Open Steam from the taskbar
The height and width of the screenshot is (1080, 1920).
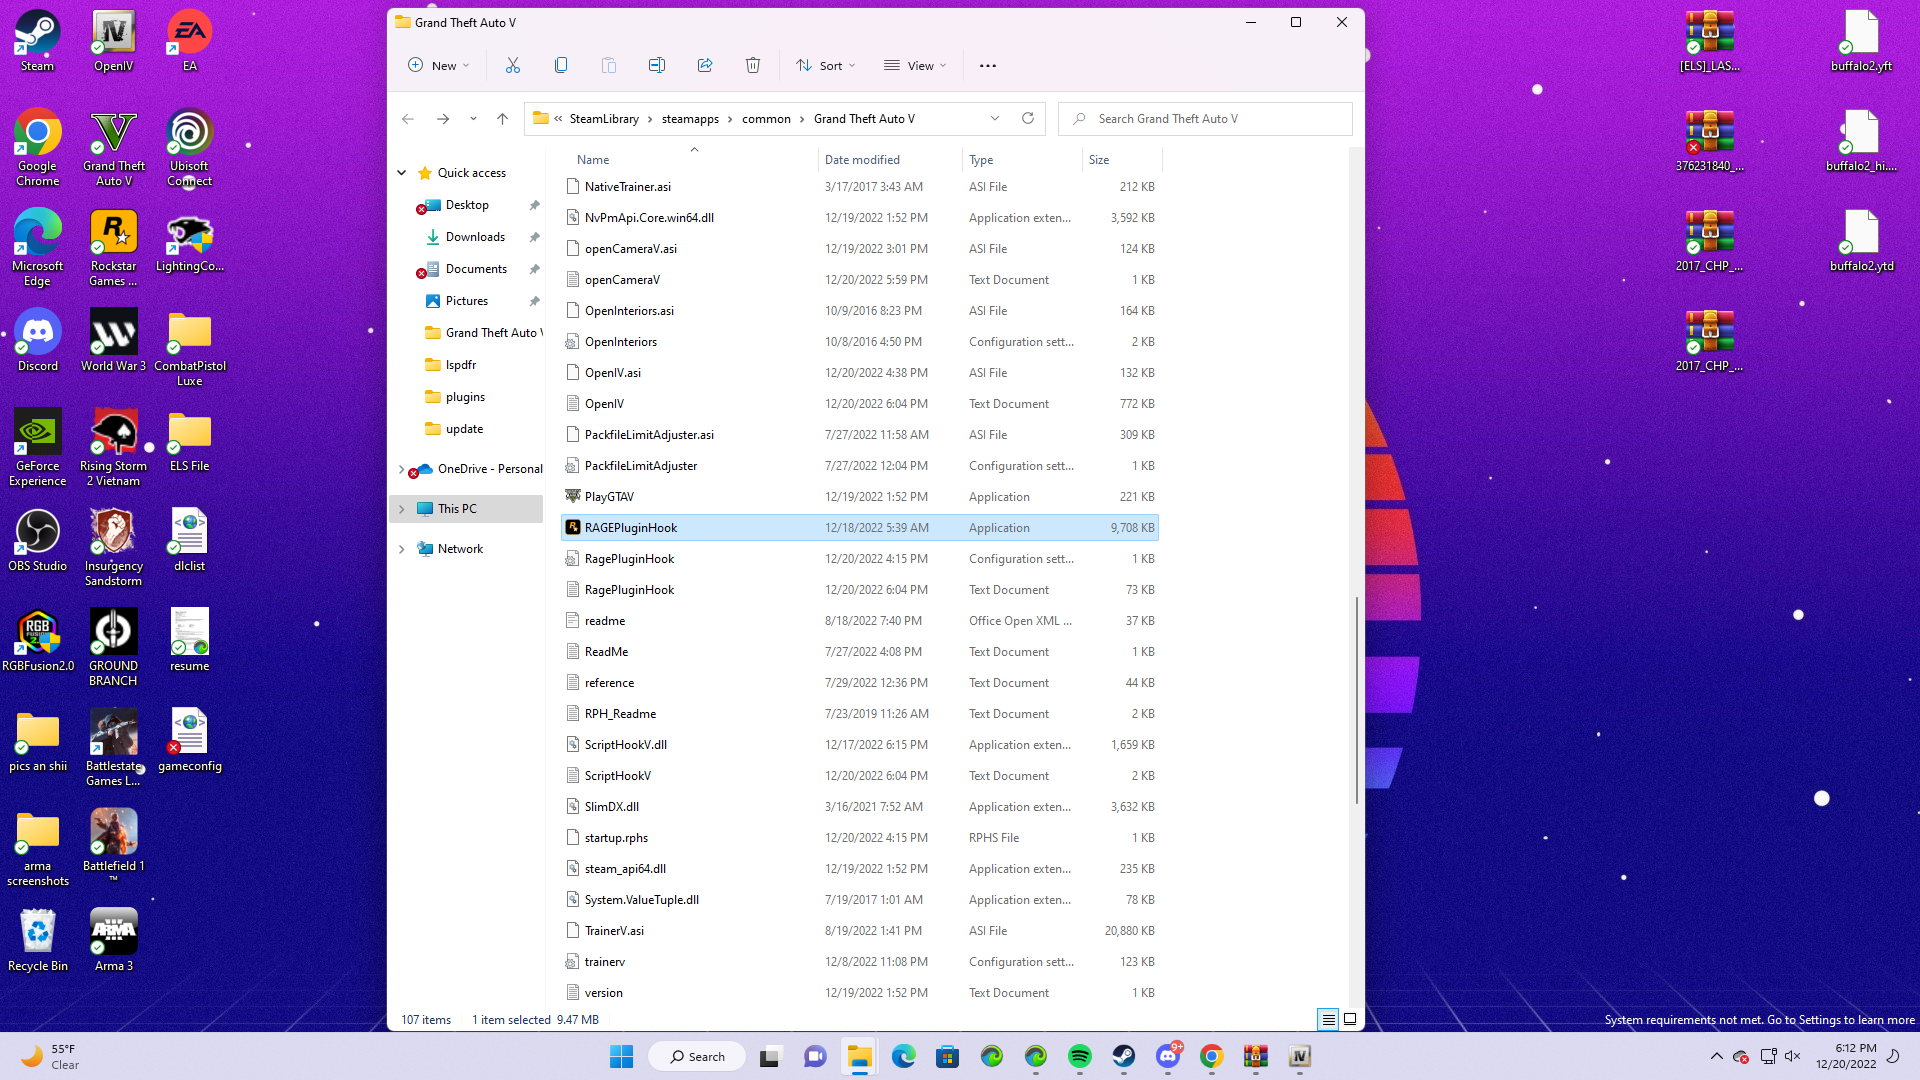(x=1124, y=1057)
